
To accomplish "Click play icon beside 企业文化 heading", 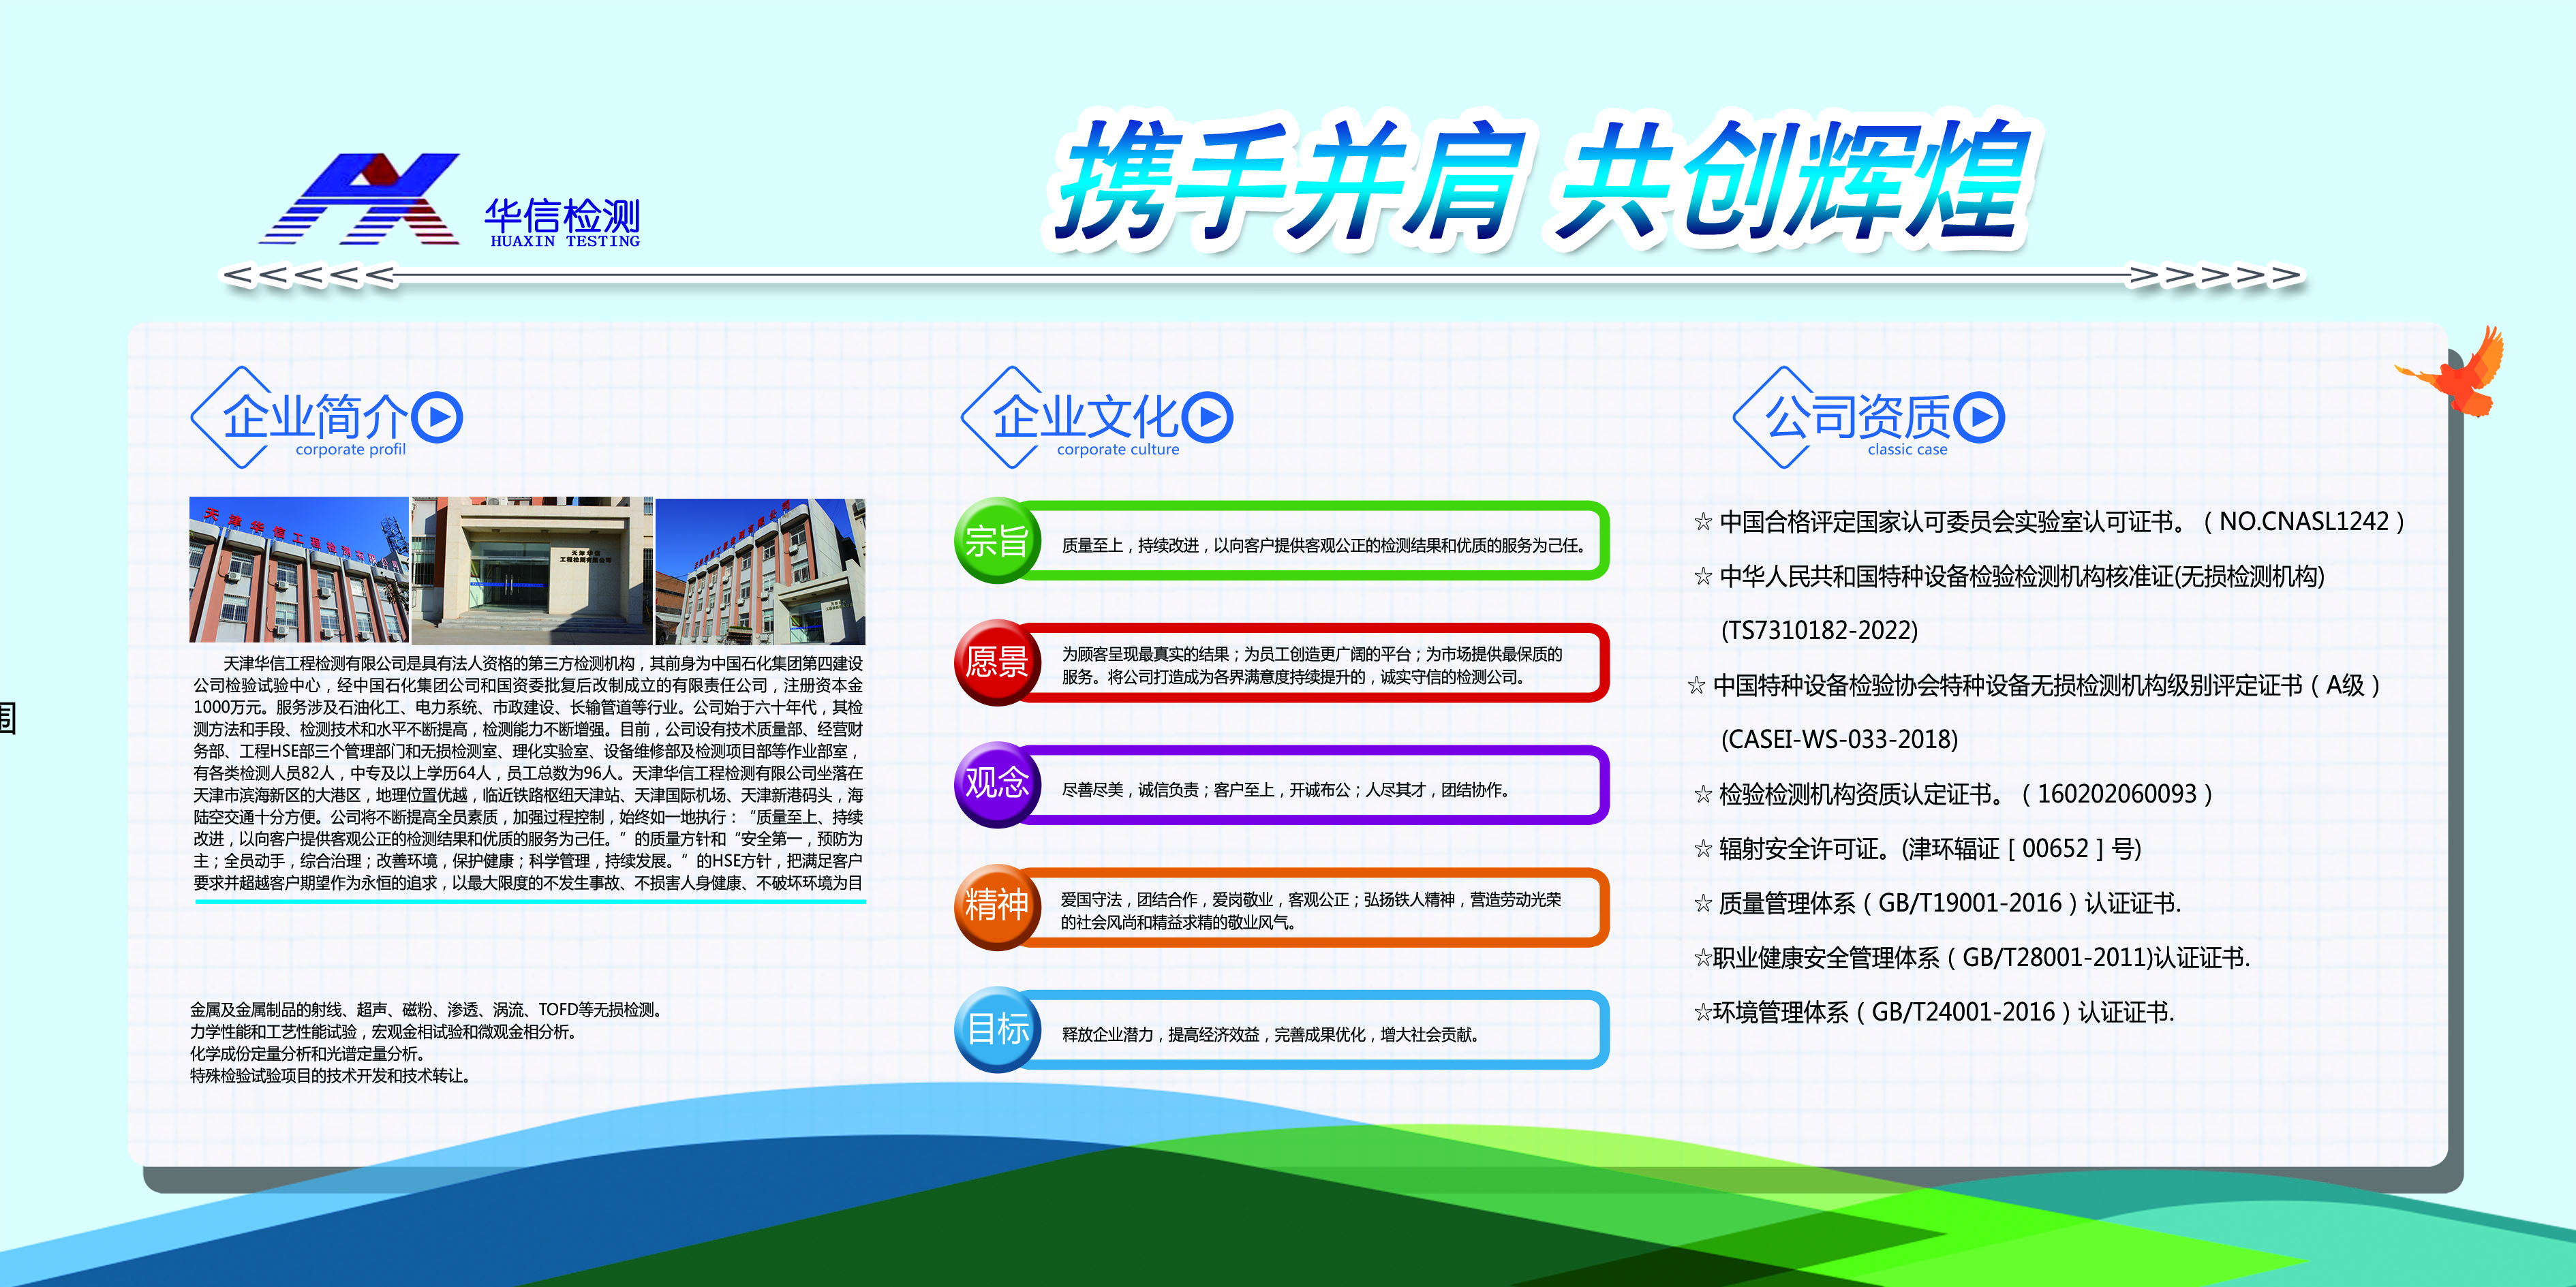I will click(x=1208, y=417).
